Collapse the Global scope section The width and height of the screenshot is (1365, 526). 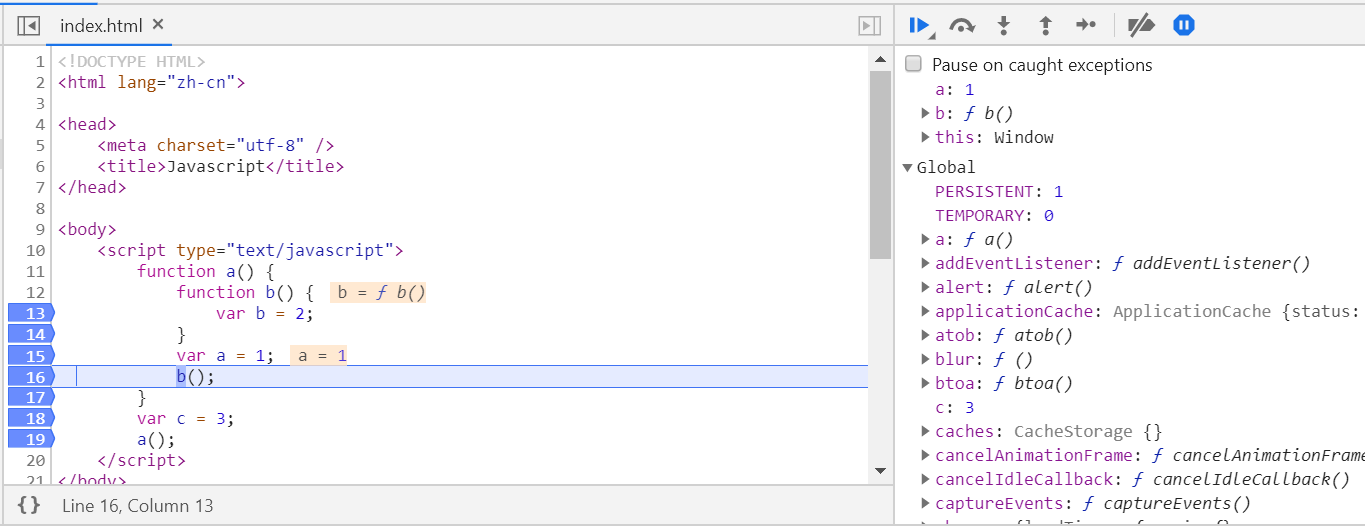[908, 167]
